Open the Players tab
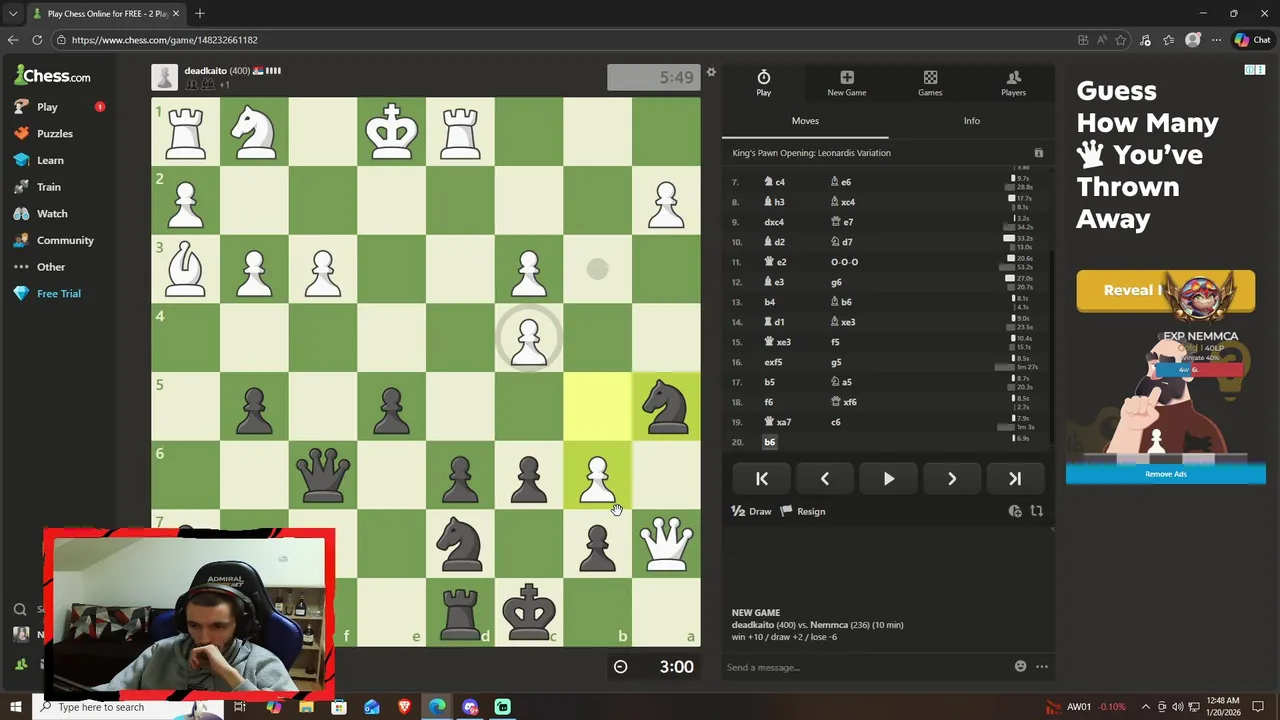 point(1013,84)
